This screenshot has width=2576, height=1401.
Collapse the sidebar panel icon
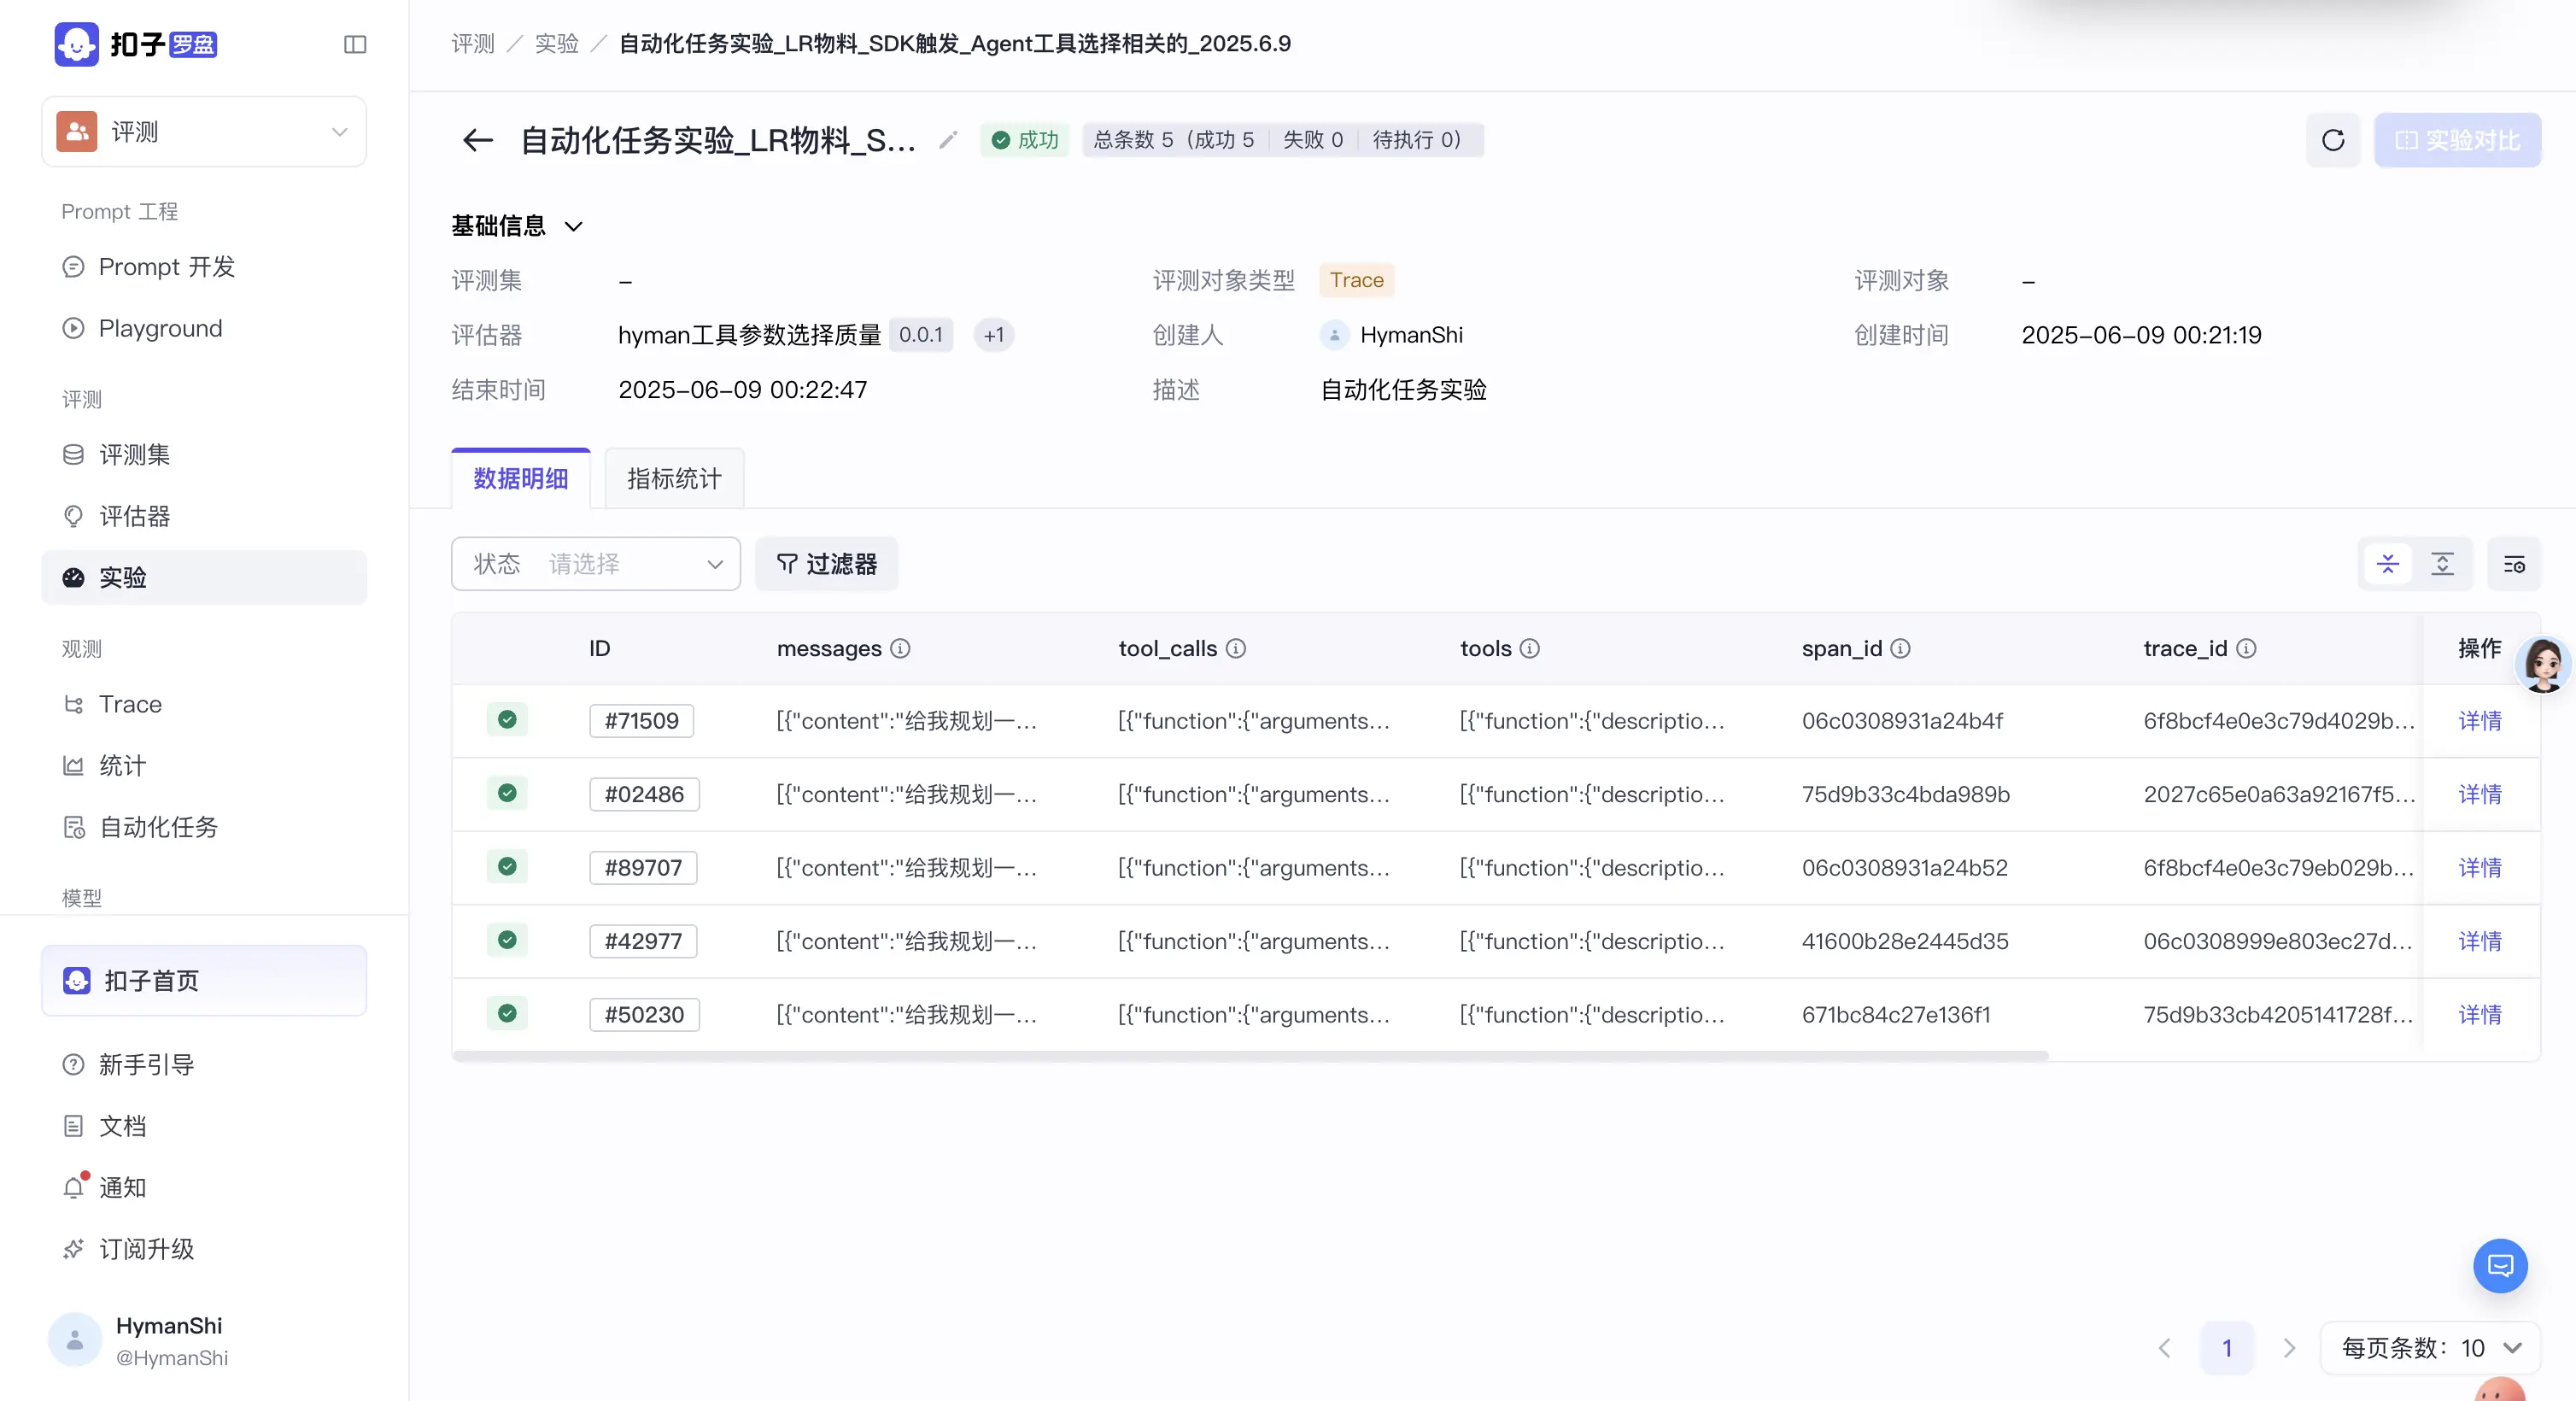click(355, 44)
